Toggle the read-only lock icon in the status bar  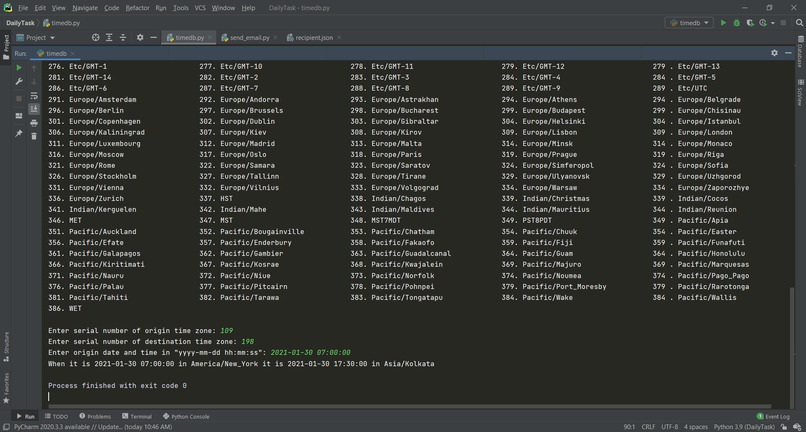tap(784, 427)
